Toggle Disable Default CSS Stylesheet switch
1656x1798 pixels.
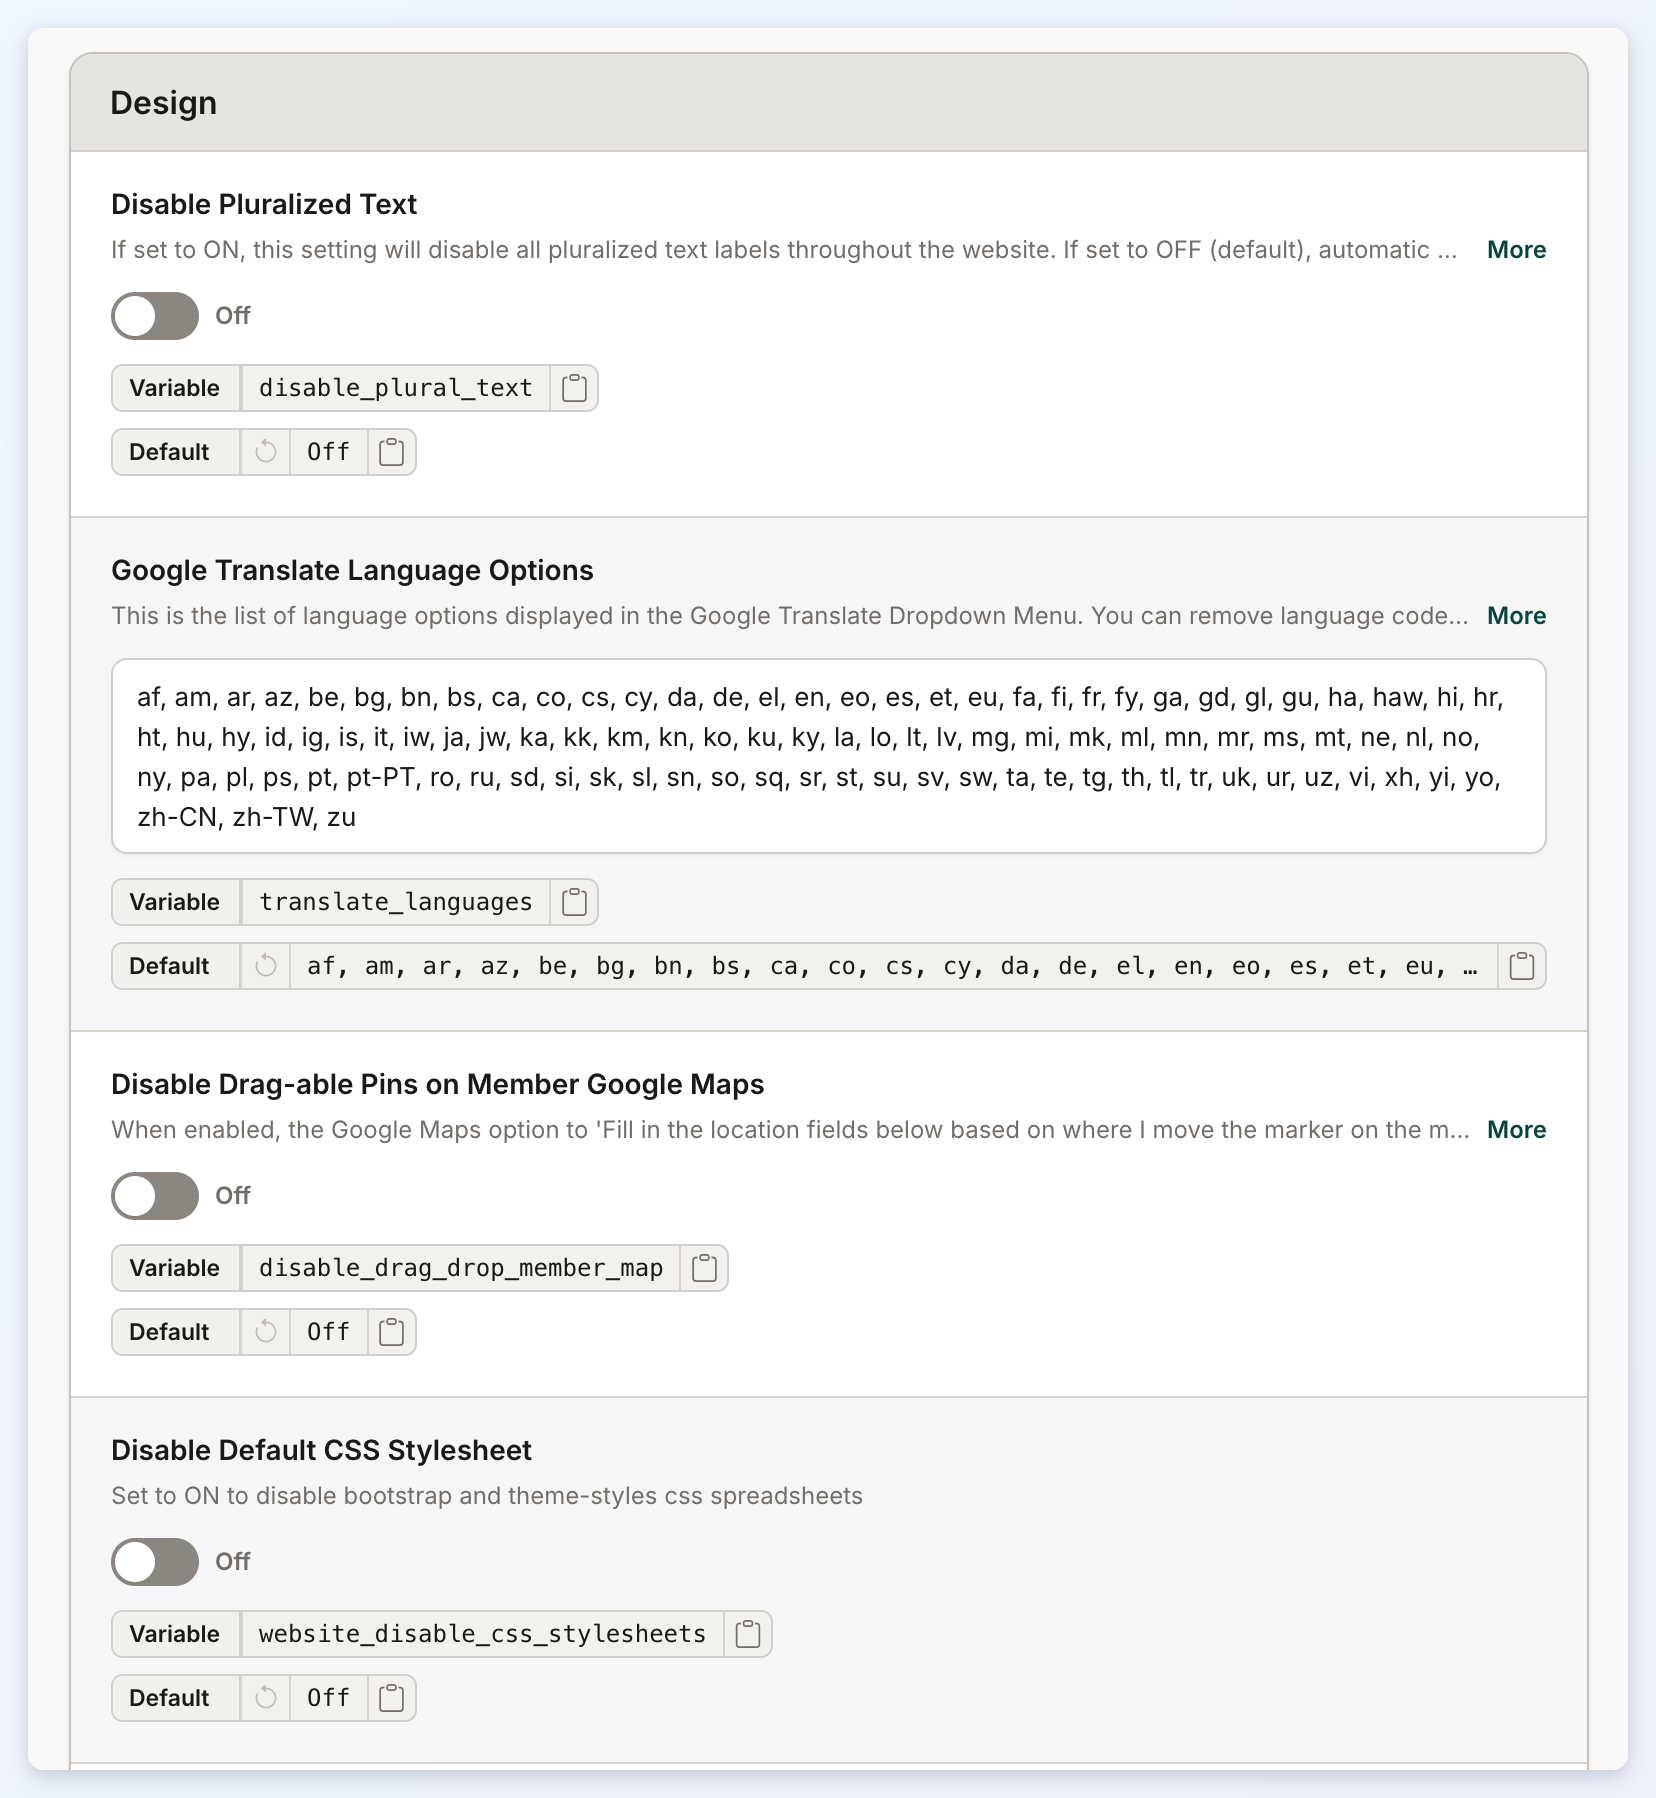pyautogui.click(x=155, y=1562)
